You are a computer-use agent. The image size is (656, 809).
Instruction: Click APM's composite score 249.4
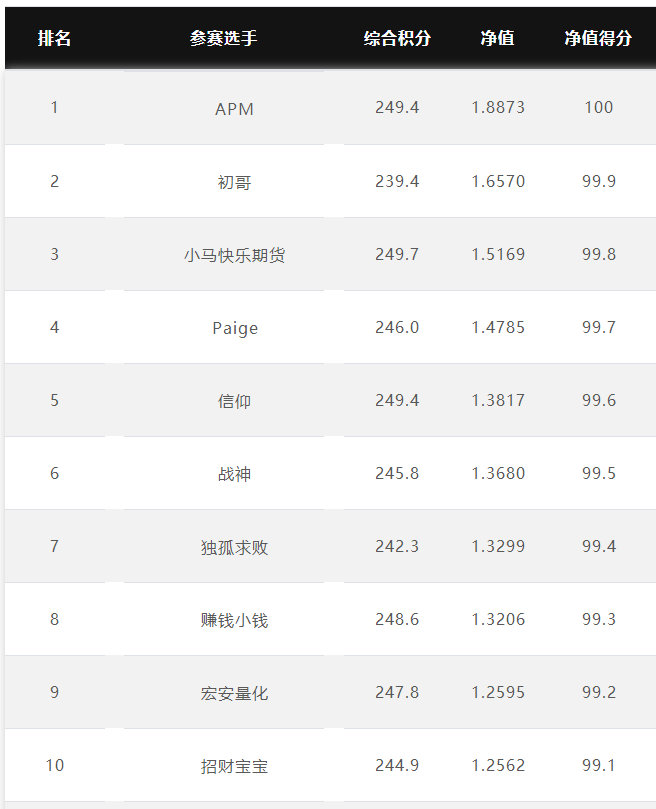pyautogui.click(x=397, y=107)
